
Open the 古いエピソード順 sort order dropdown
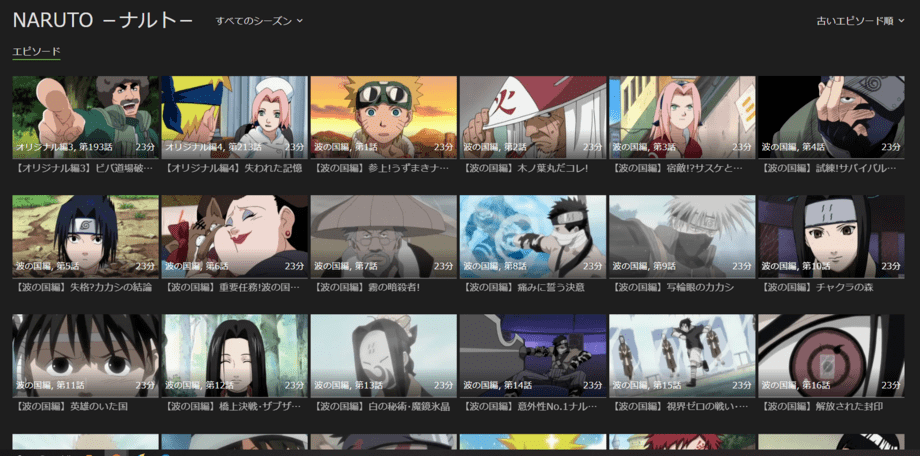click(860, 21)
